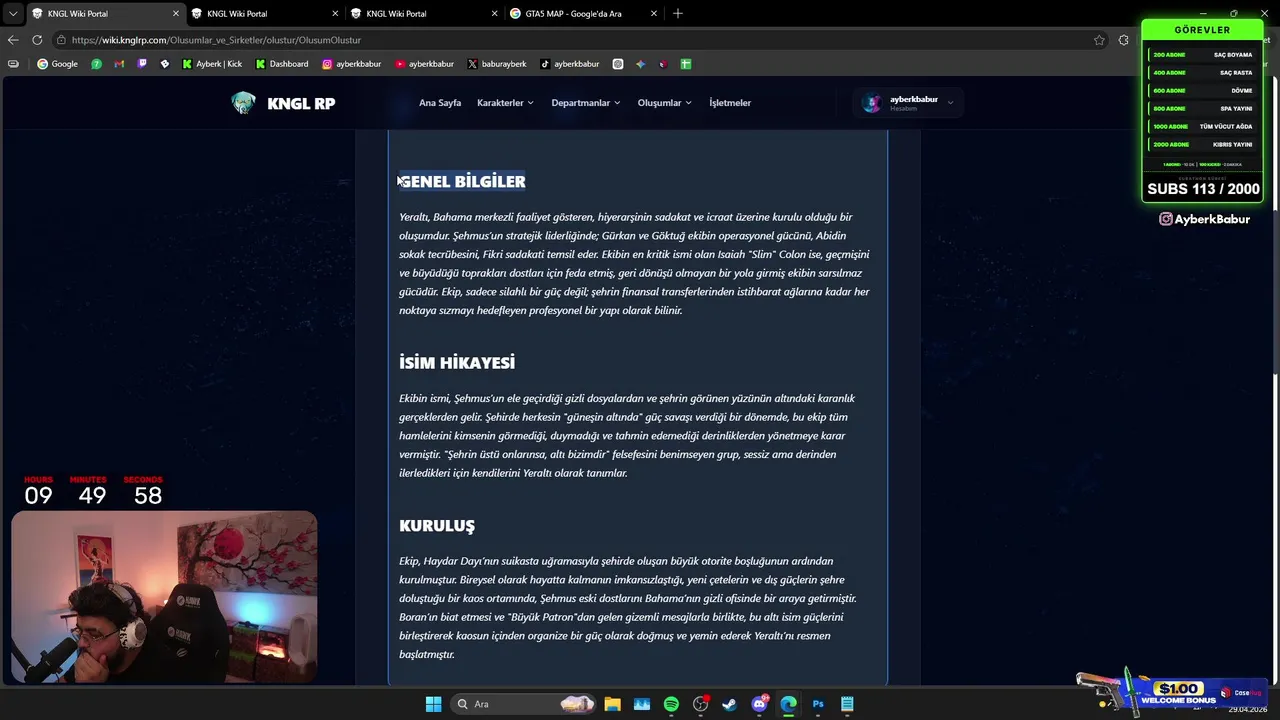Viewport: 1280px width, 720px height.
Task: Expand the Departmanlar dropdown menu
Action: [x=586, y=103]
